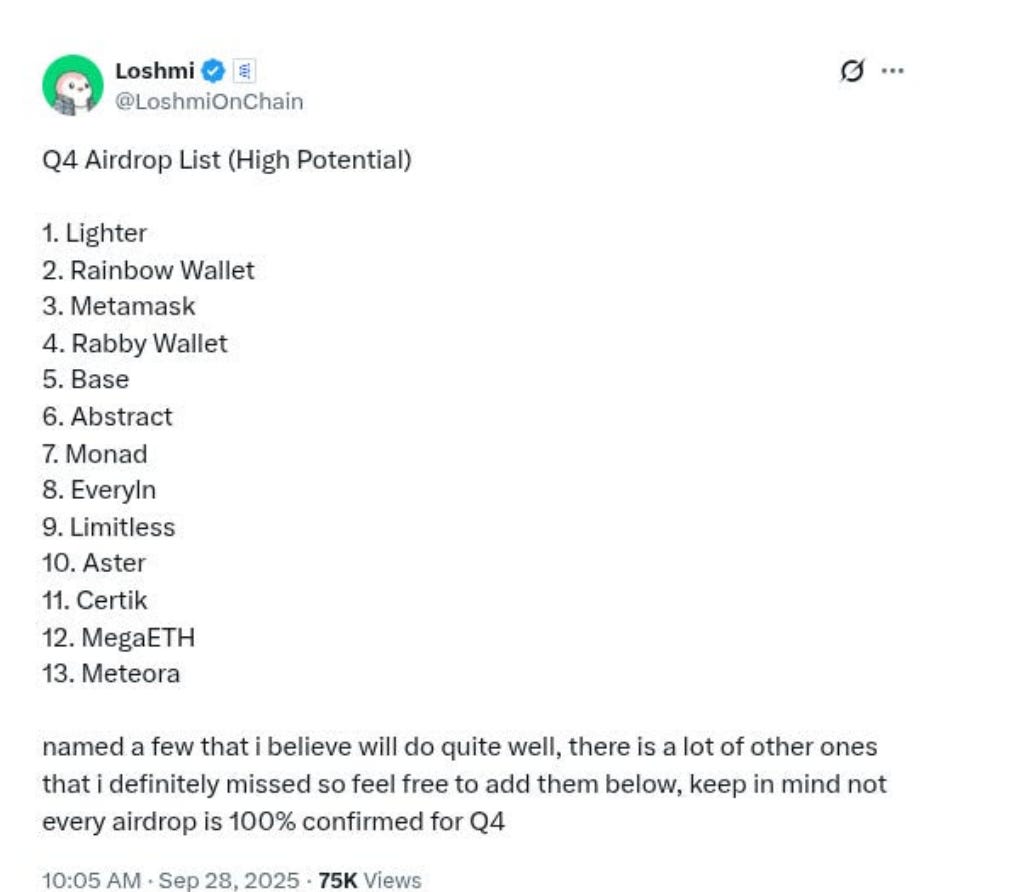
Task: Click the '4. Rabby Wallet' list entry
Action: tap(135, 343)
